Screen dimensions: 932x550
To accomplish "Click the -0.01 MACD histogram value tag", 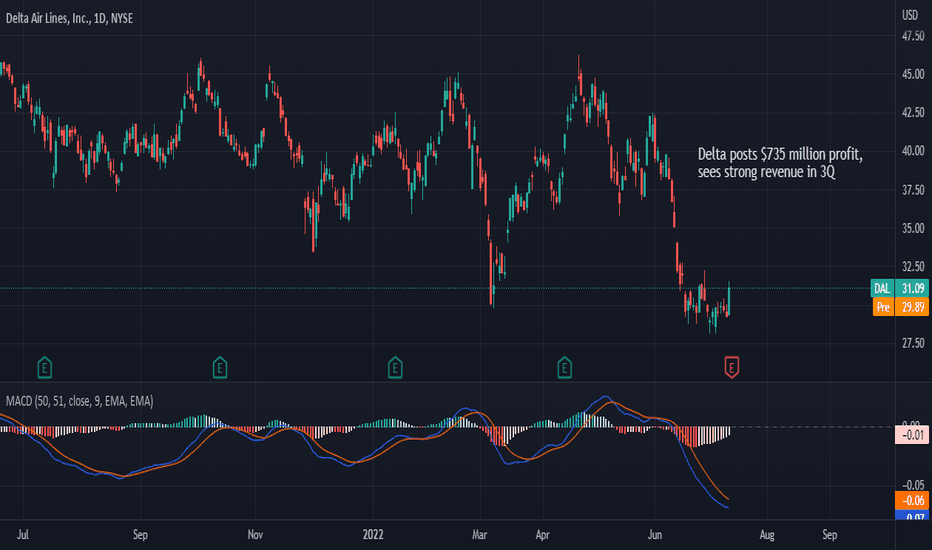I will pyautogui.click(x=912, y=435).
